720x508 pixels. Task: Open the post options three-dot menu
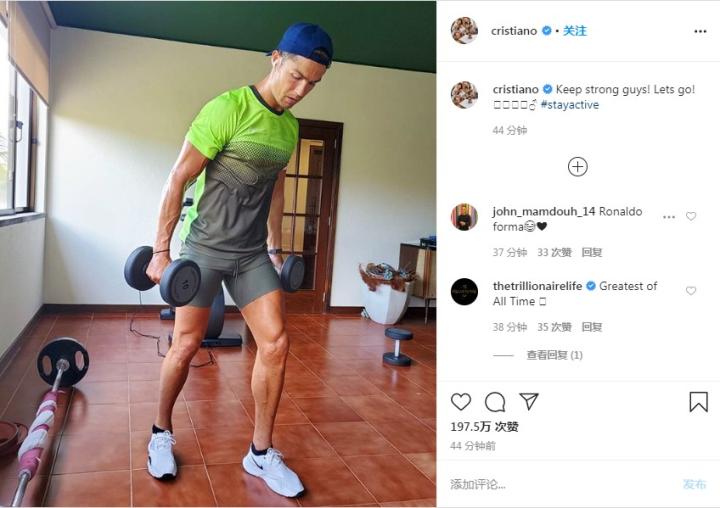coord(700,31)
